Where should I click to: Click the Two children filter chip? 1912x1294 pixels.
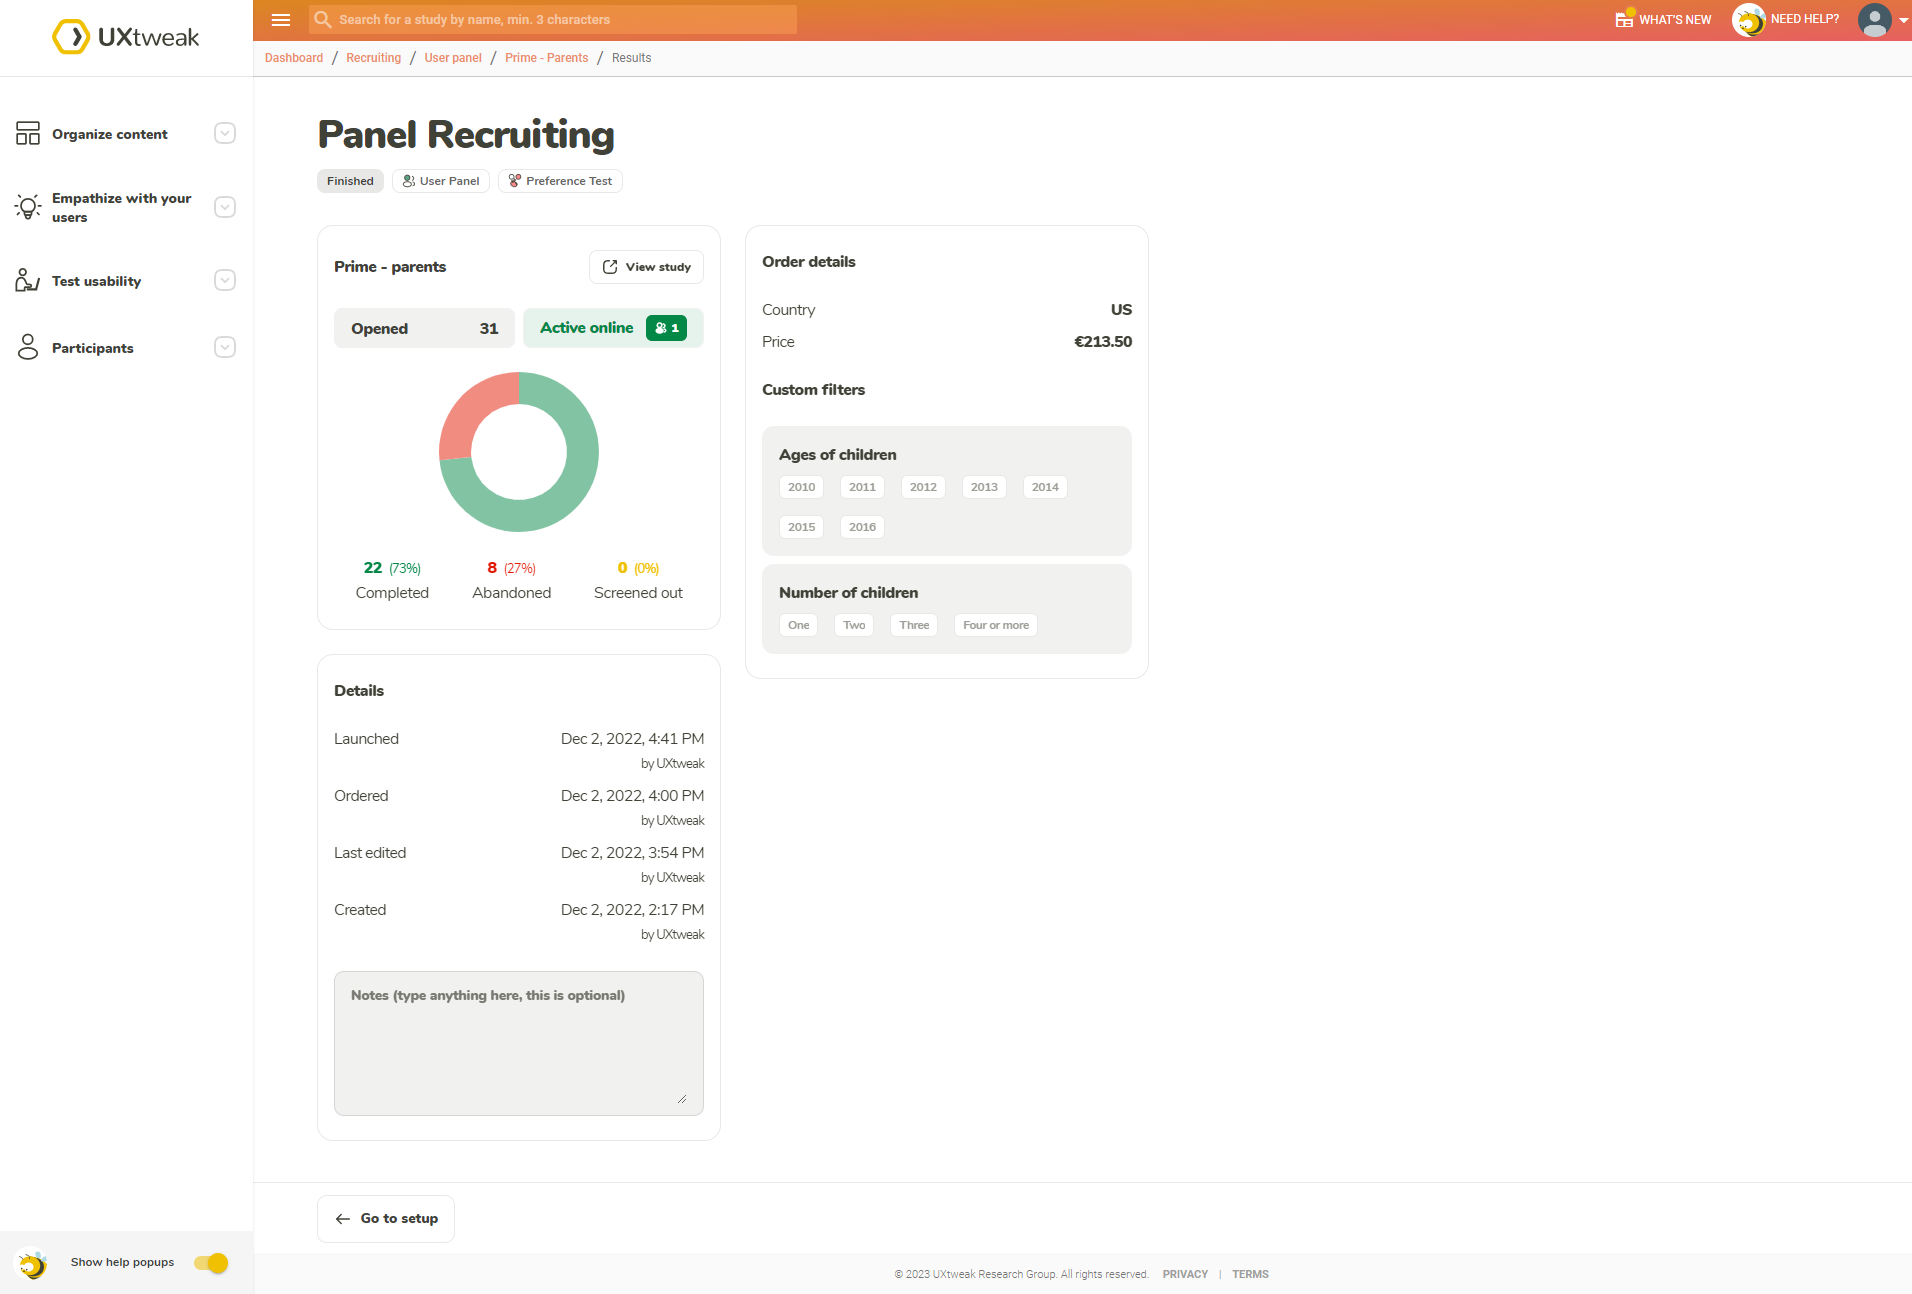pos(854,625)
